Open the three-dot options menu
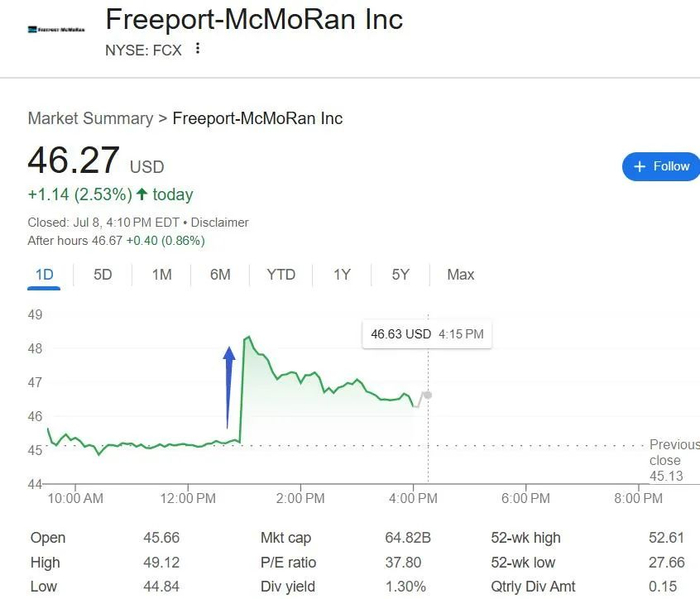This screenshot has width=700, height=599. point(198,48)
